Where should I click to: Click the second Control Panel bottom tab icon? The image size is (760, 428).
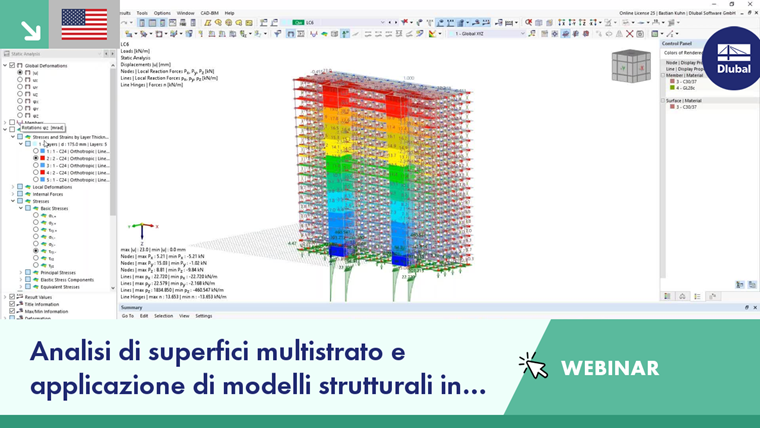[682, 296]
